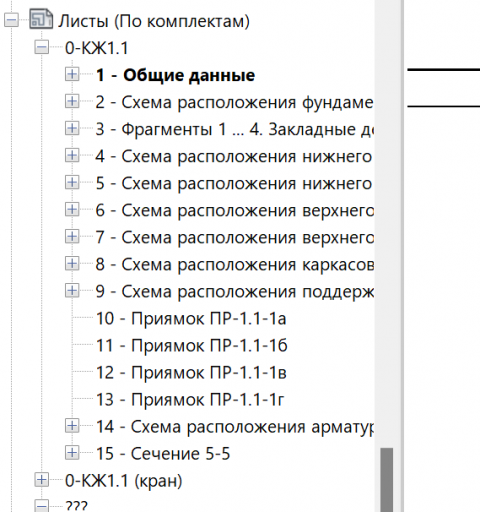The width and height of the screenshot is (480, 512).
Task: Expand sheet 1 - Общие данные
Action: pyautogui.click(x=72, y=74)
